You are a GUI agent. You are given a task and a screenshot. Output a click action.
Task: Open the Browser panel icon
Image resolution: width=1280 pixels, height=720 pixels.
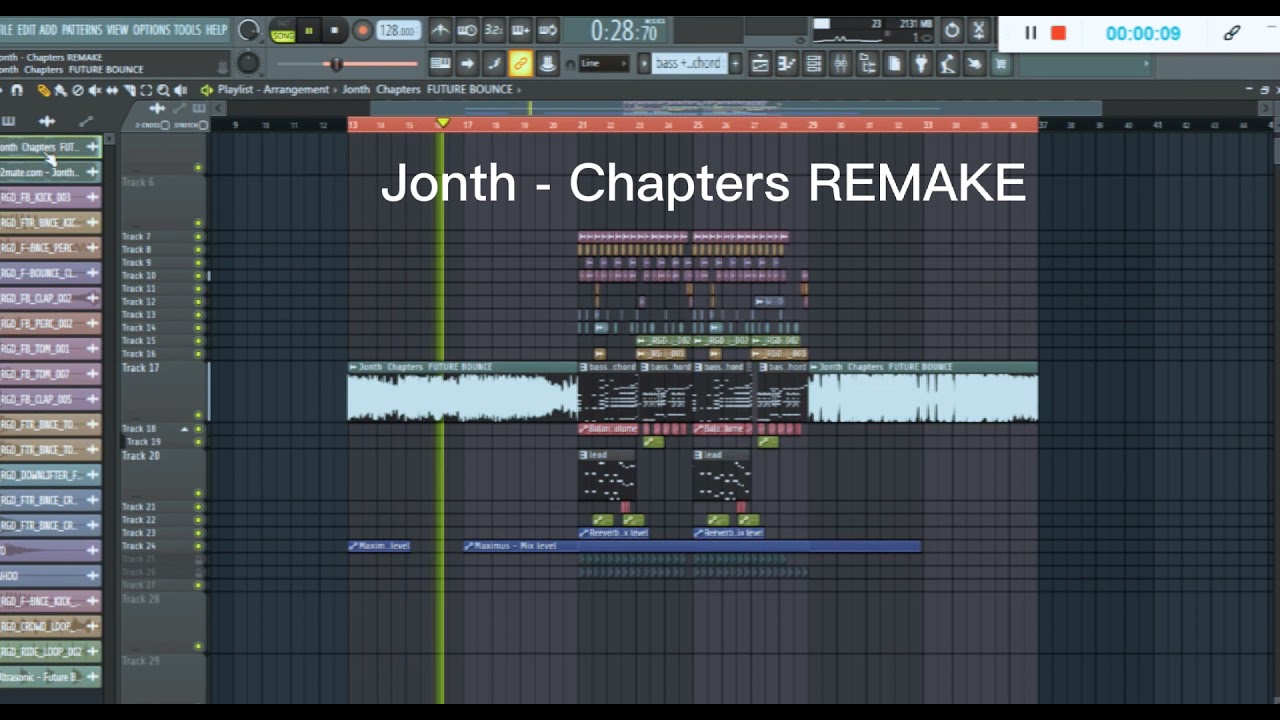click(868, 64)
